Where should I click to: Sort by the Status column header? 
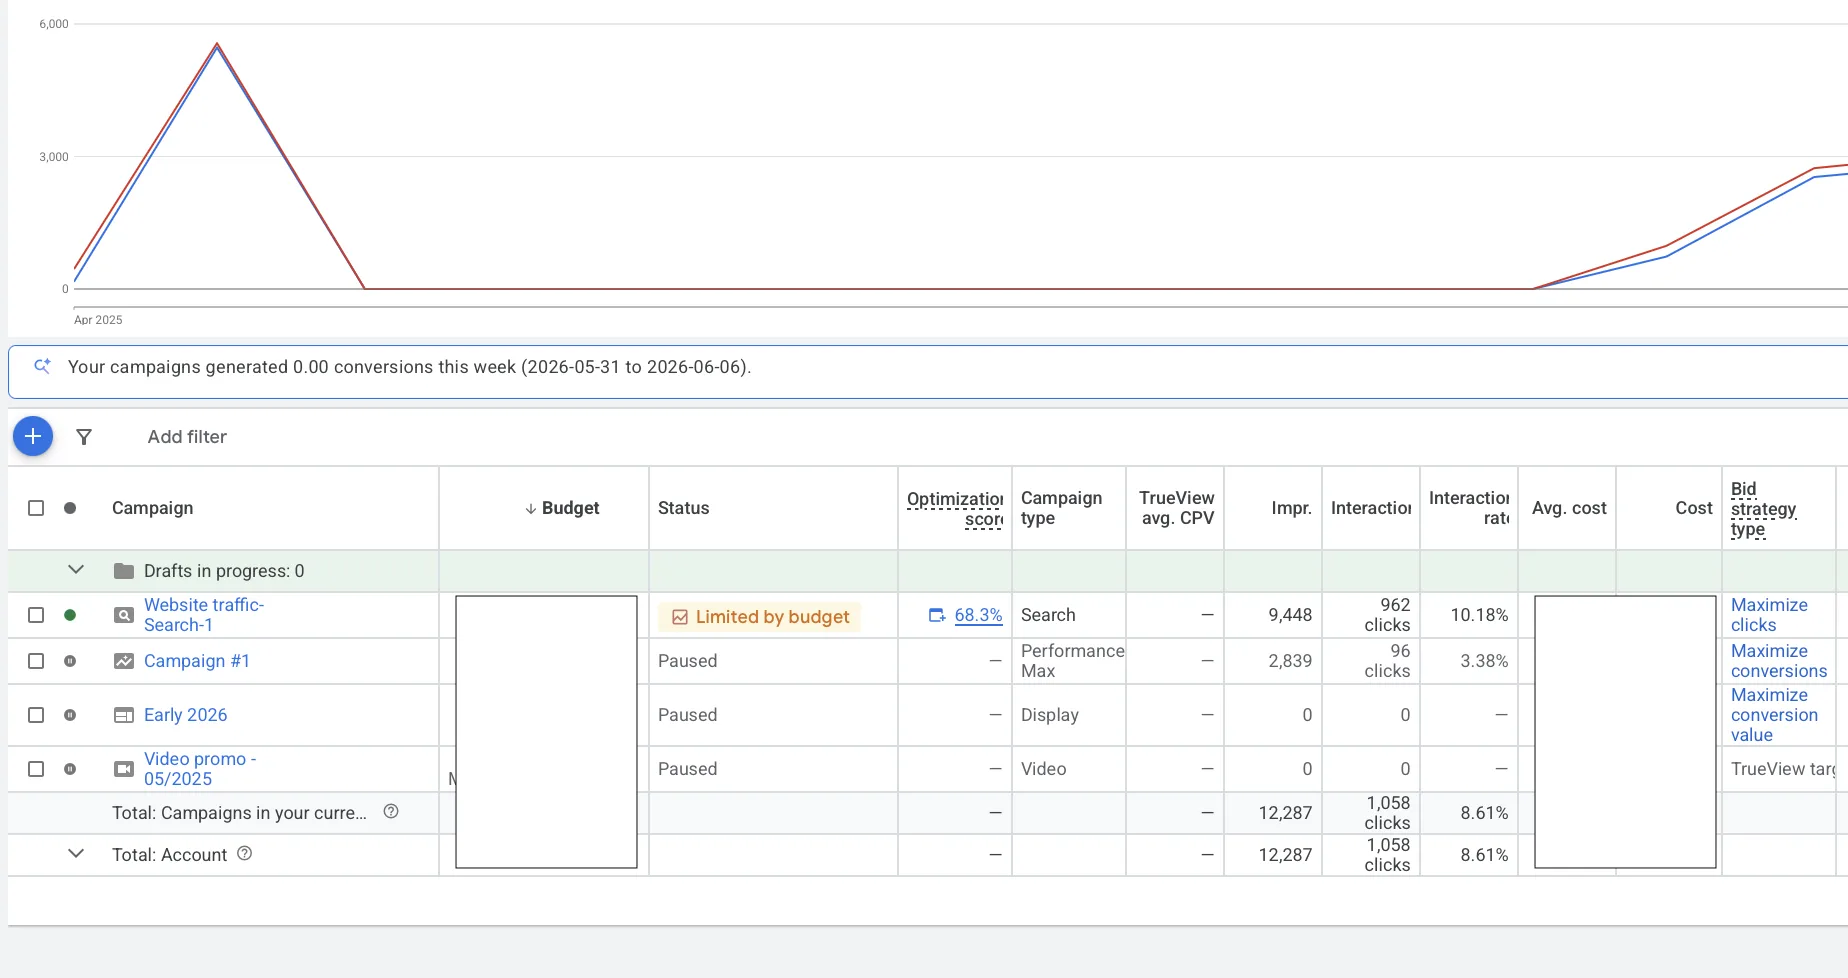(x=683, y=508)
